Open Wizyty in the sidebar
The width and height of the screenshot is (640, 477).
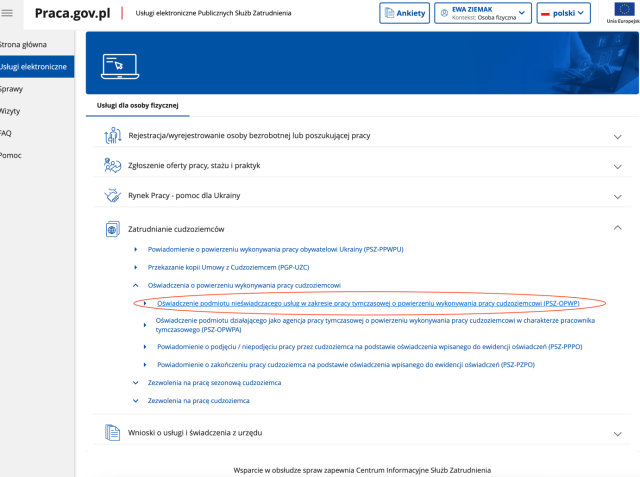tap(11, 111)
